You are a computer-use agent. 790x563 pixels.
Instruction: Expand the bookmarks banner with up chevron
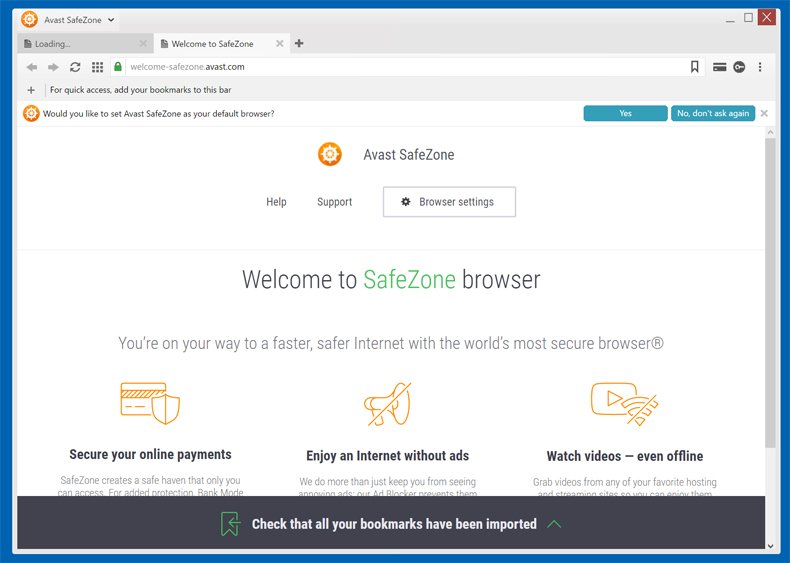(554, 524)
